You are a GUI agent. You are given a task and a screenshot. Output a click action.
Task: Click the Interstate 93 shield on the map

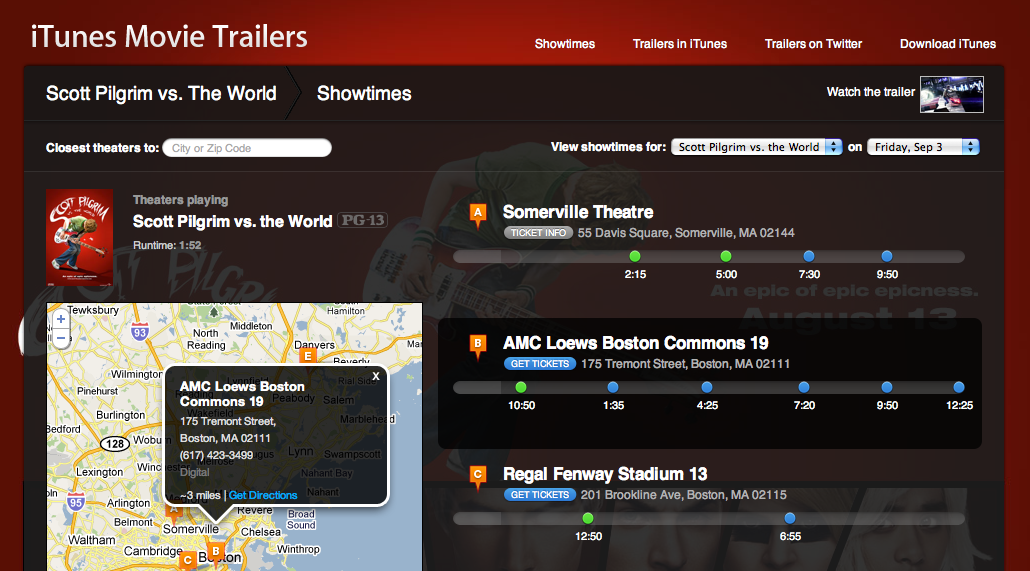pos(139,332)
